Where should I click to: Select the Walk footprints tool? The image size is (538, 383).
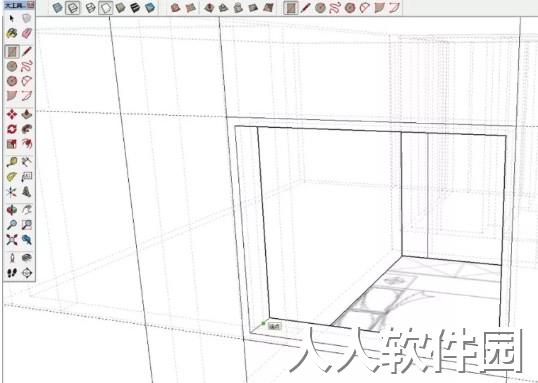[12, 273]
